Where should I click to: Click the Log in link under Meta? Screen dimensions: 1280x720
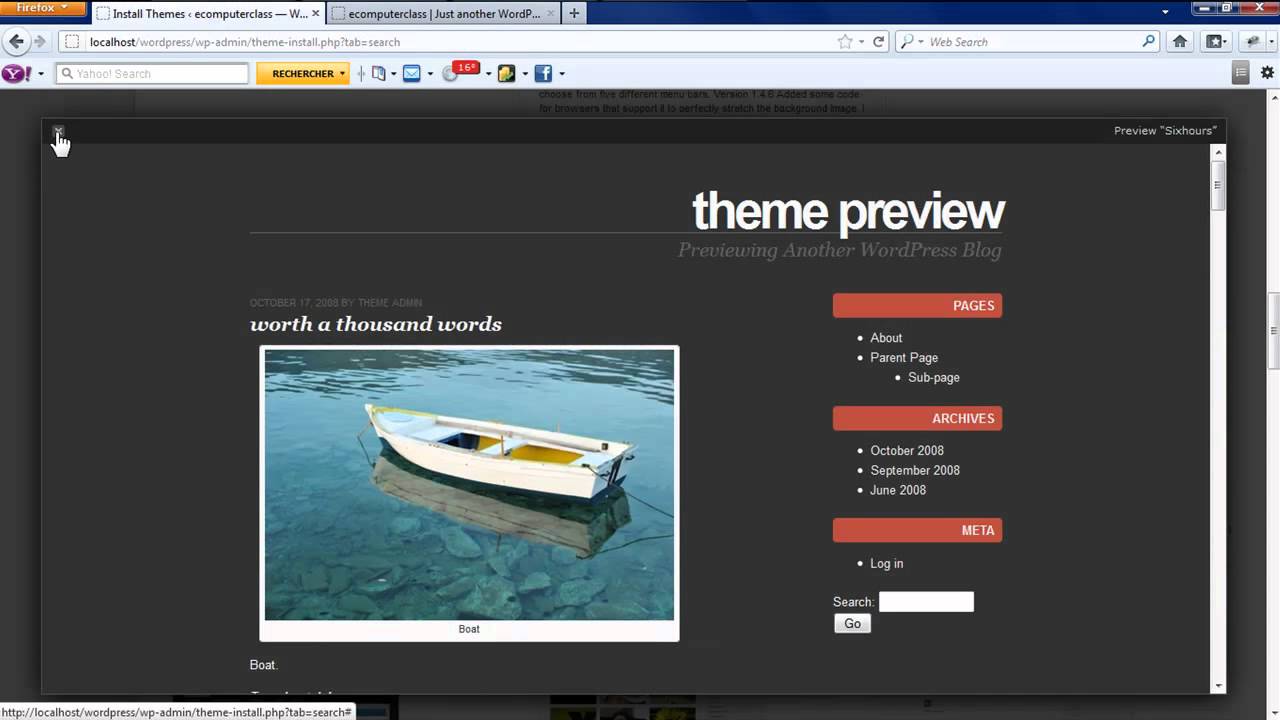(887, 564)
